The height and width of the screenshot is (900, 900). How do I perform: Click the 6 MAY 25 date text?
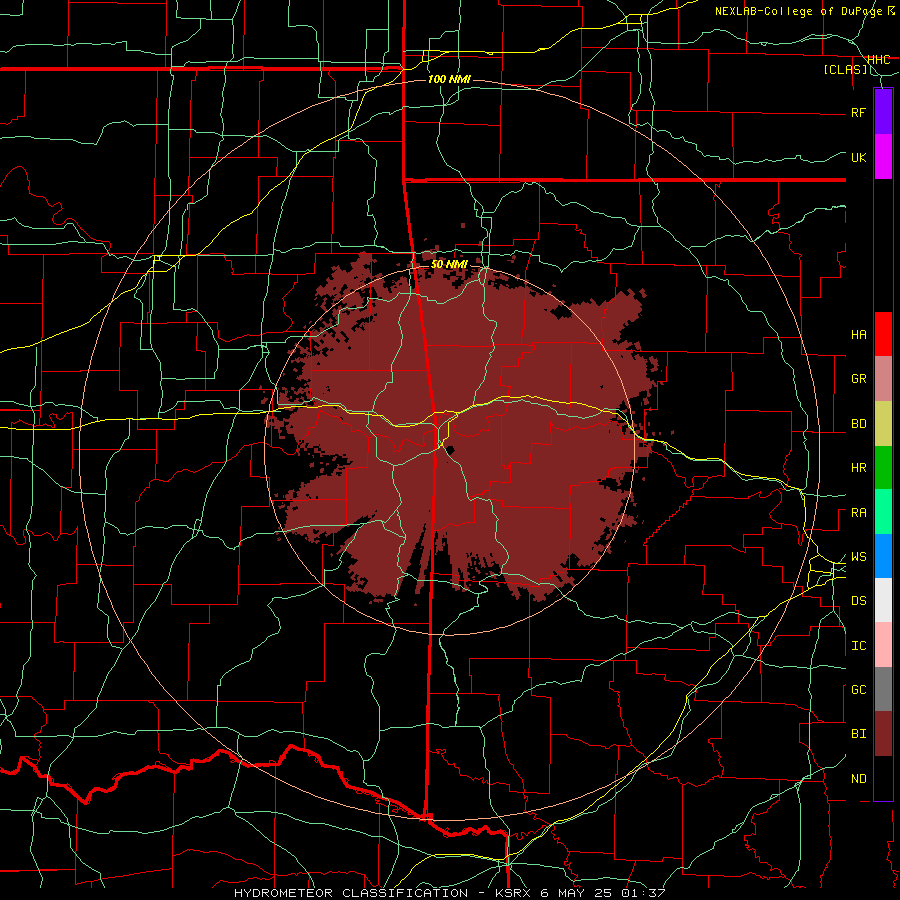pyautogui.click(x=575, y=893)
